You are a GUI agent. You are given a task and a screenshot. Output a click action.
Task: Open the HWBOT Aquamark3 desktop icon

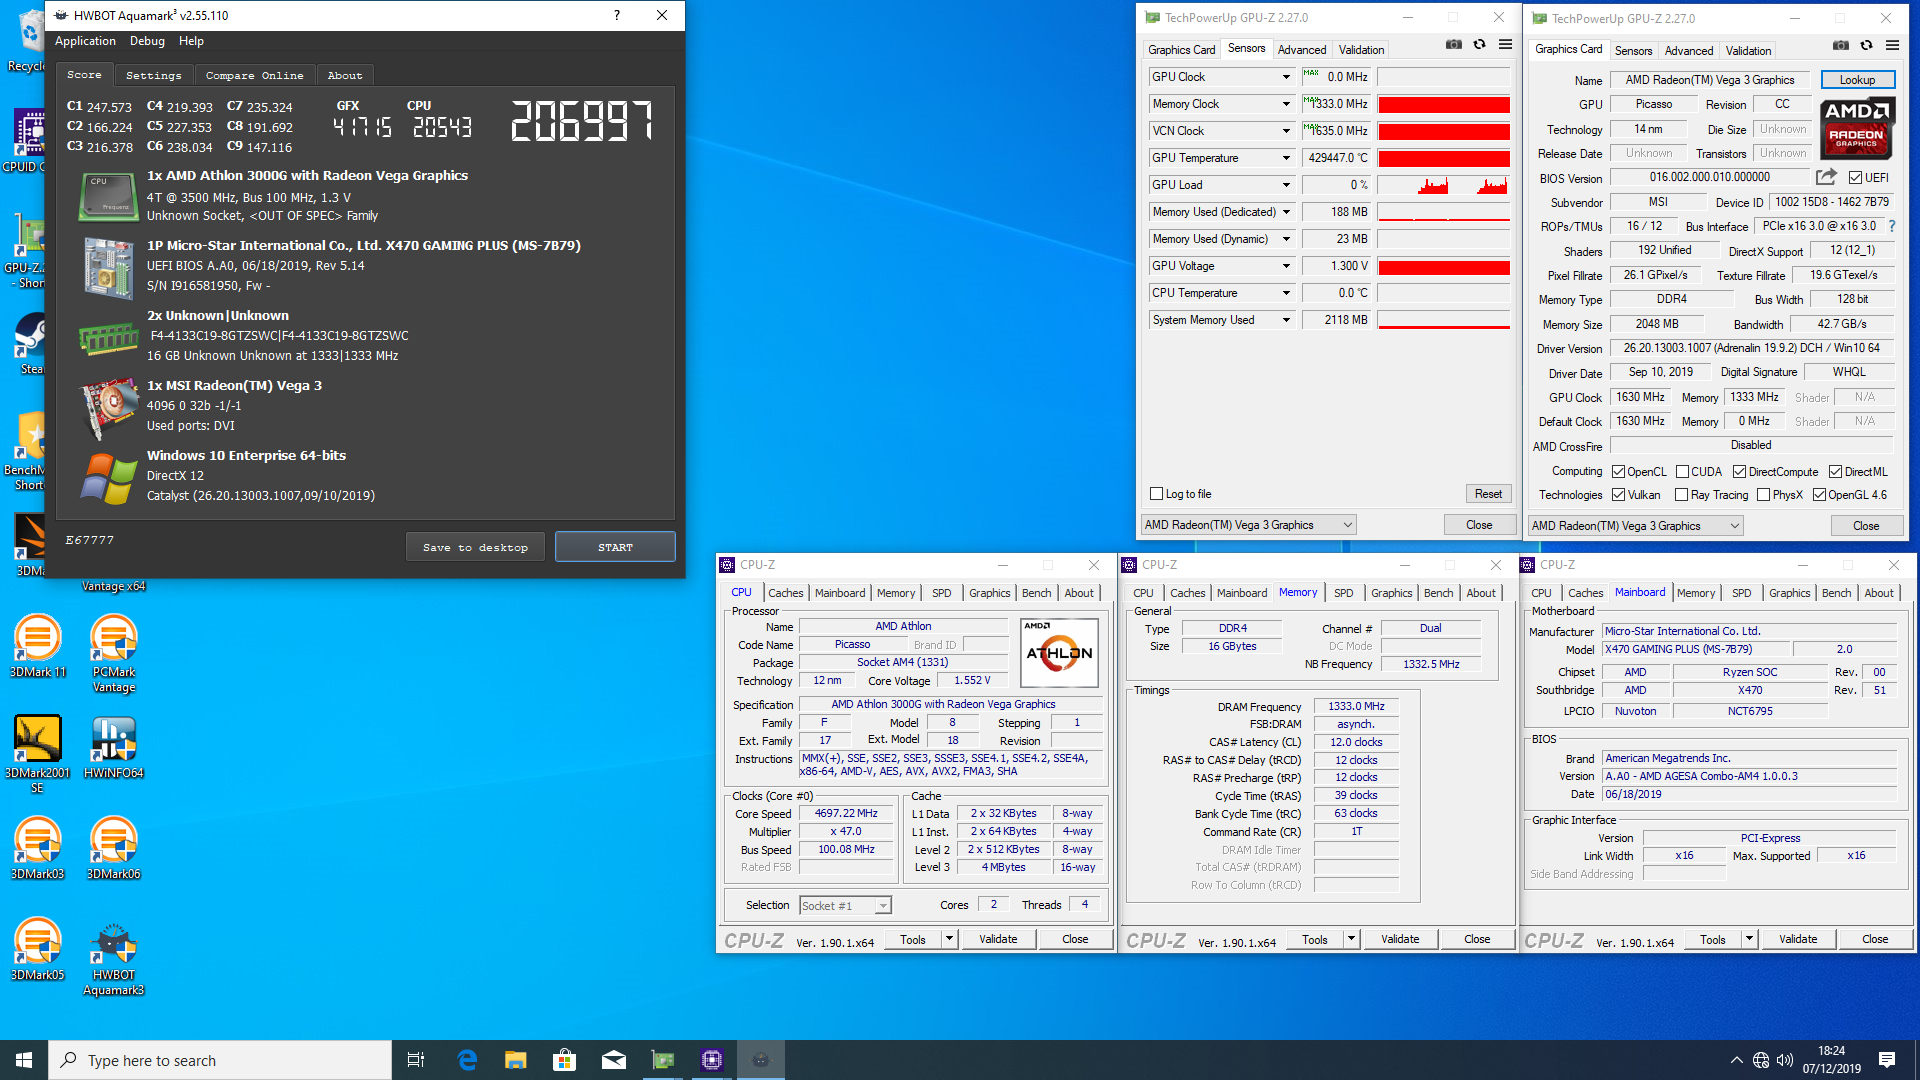(x=114, y=958)
